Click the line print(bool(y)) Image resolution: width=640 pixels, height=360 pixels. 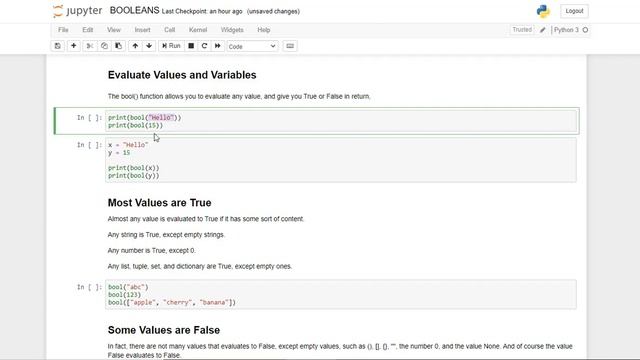pos(133,176)
